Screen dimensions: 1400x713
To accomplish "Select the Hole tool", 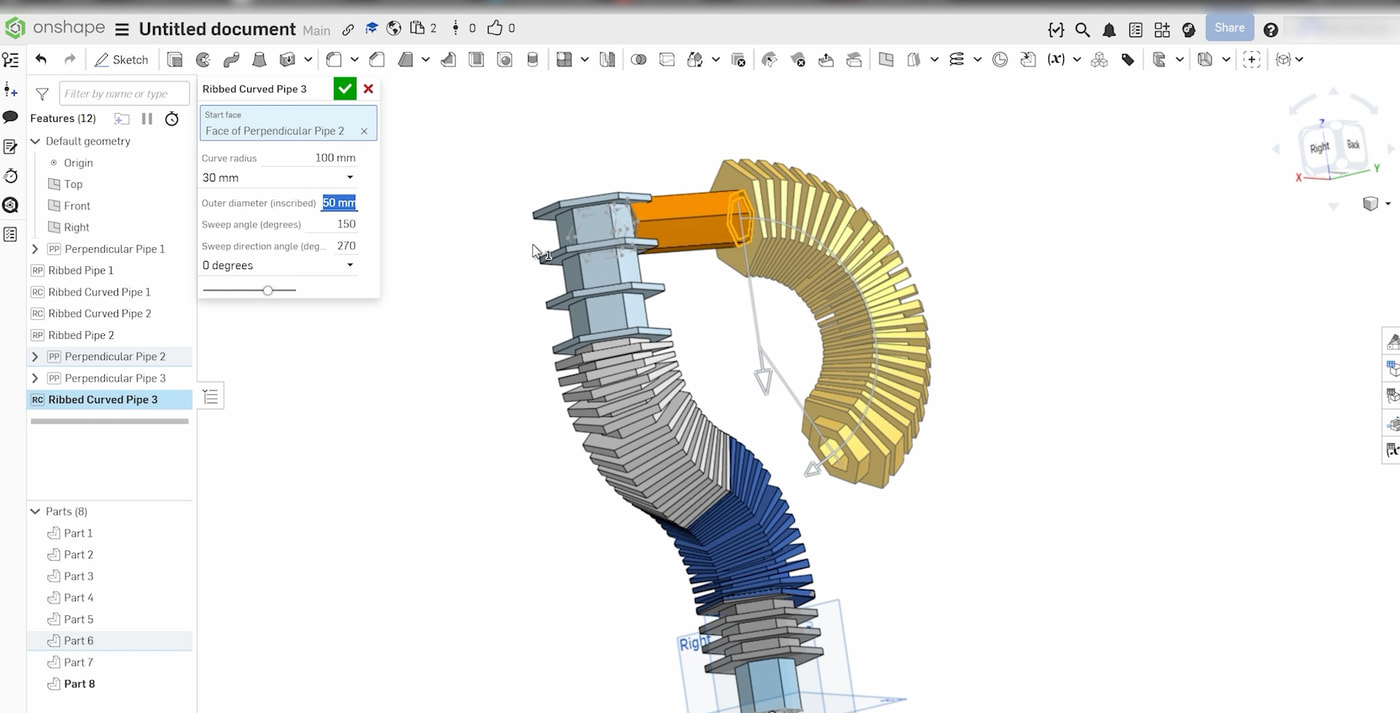I will point(505,59).
